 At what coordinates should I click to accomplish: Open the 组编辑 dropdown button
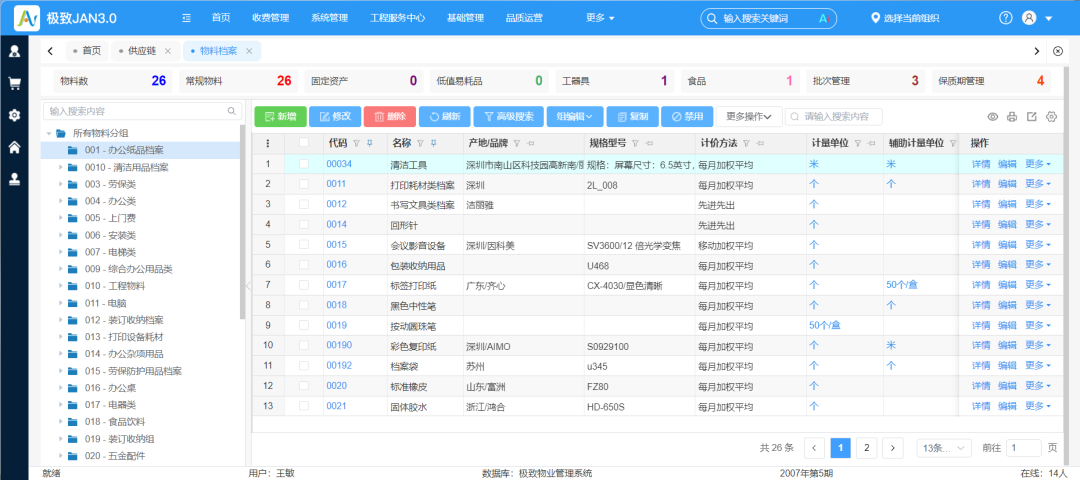tap(575, 116)
